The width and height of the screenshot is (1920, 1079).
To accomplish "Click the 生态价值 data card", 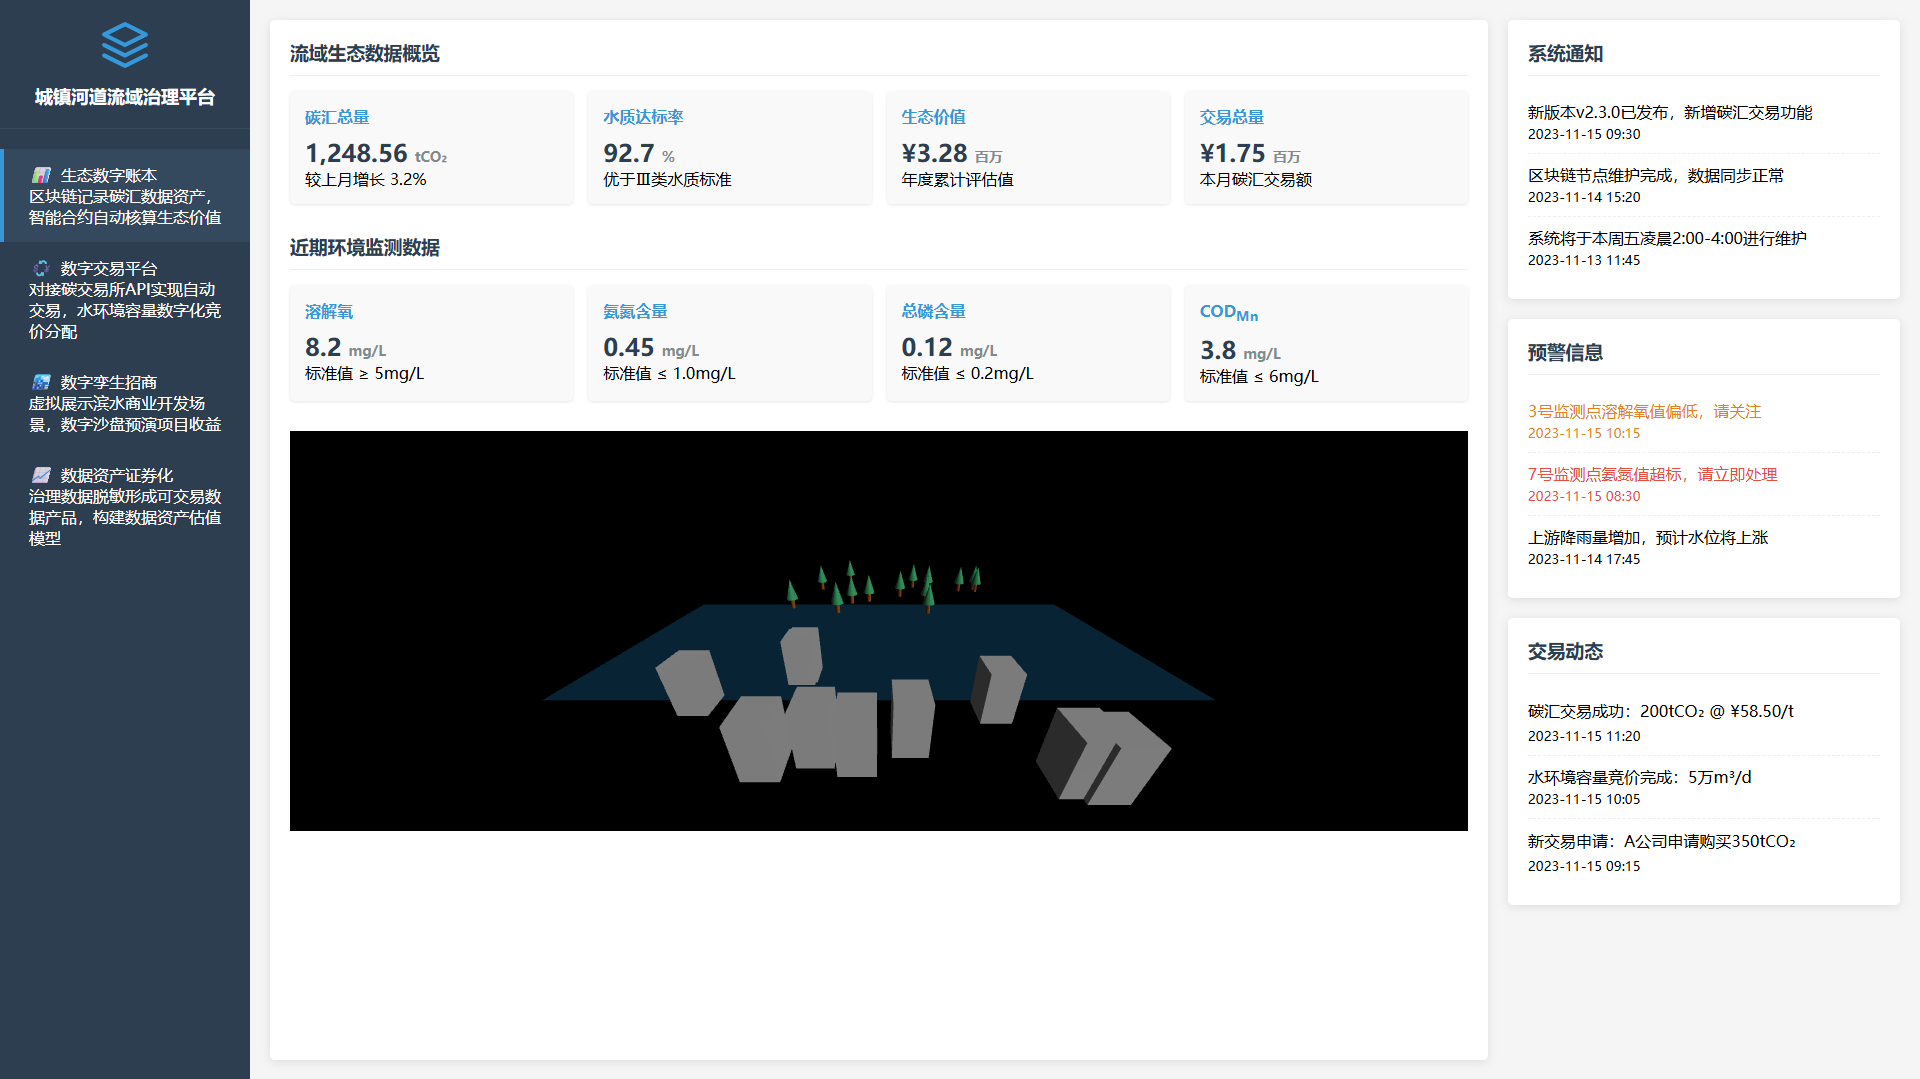I will [x=1027, y=148].
